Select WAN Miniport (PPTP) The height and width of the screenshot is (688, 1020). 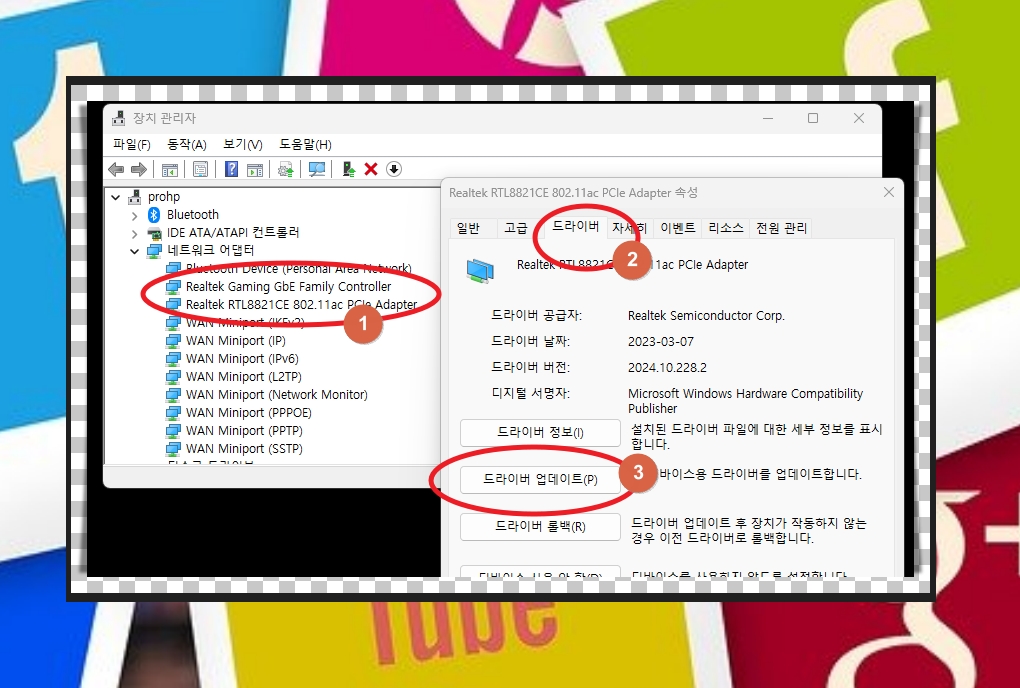(244, 431)
